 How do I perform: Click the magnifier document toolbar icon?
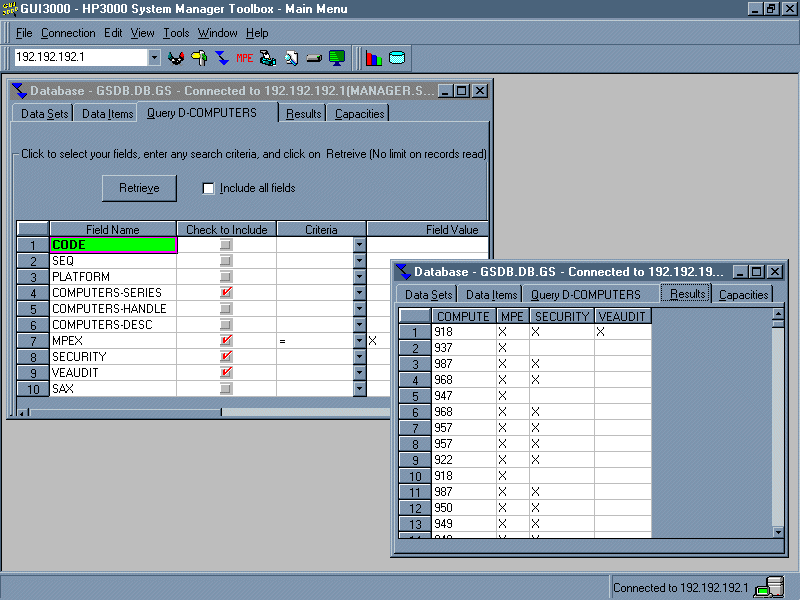(x=291, y=58)
